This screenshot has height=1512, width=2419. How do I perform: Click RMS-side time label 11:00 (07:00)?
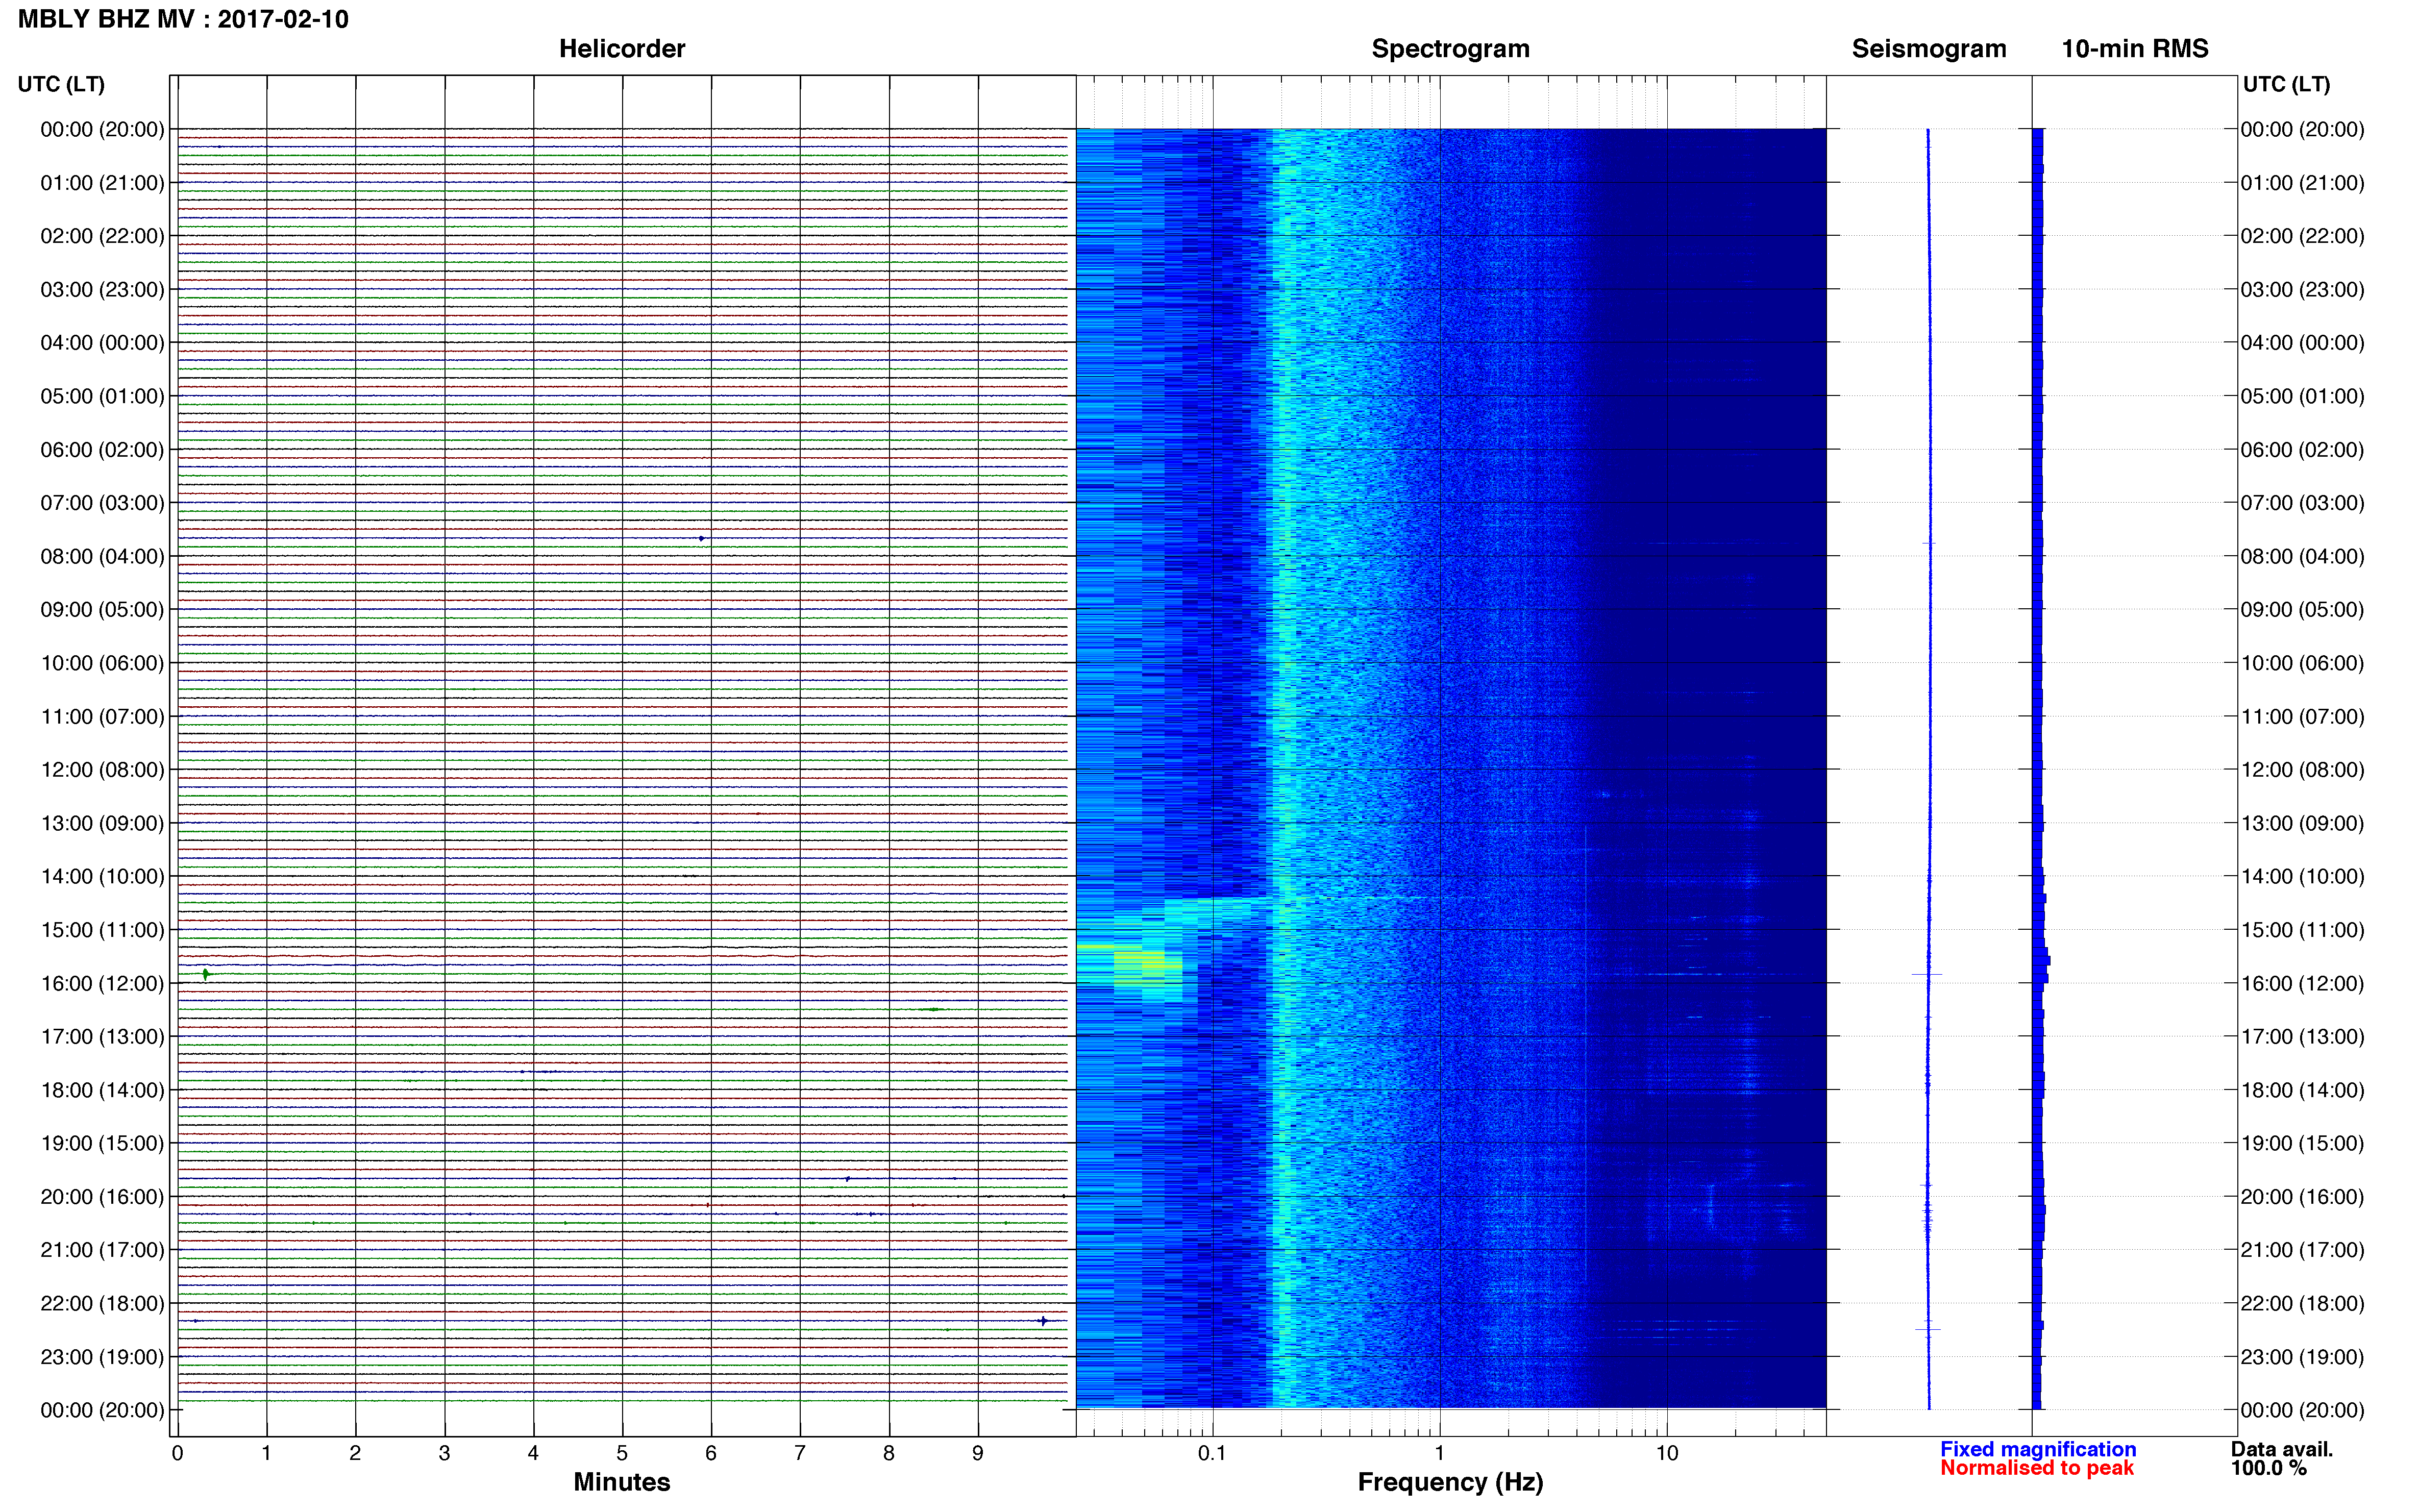[2302, 717]
